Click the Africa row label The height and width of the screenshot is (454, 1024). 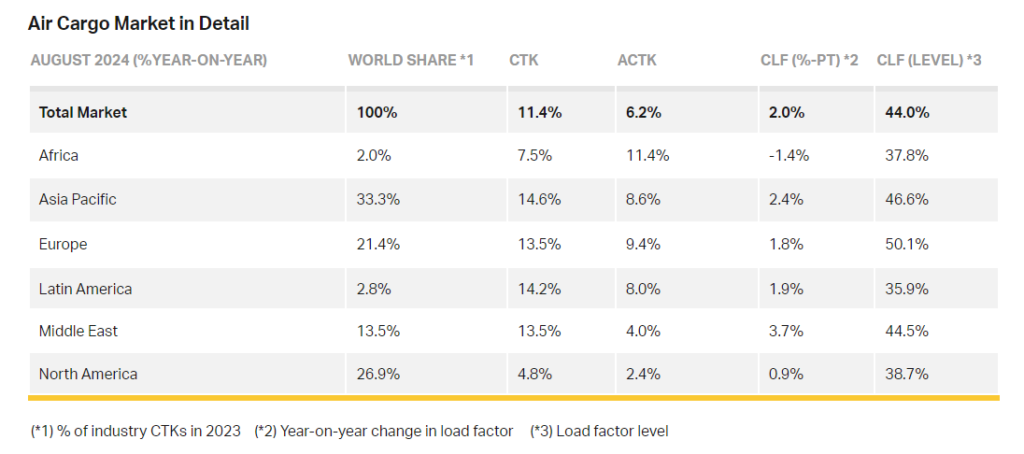pyautogui.click(x=58, y=156)
